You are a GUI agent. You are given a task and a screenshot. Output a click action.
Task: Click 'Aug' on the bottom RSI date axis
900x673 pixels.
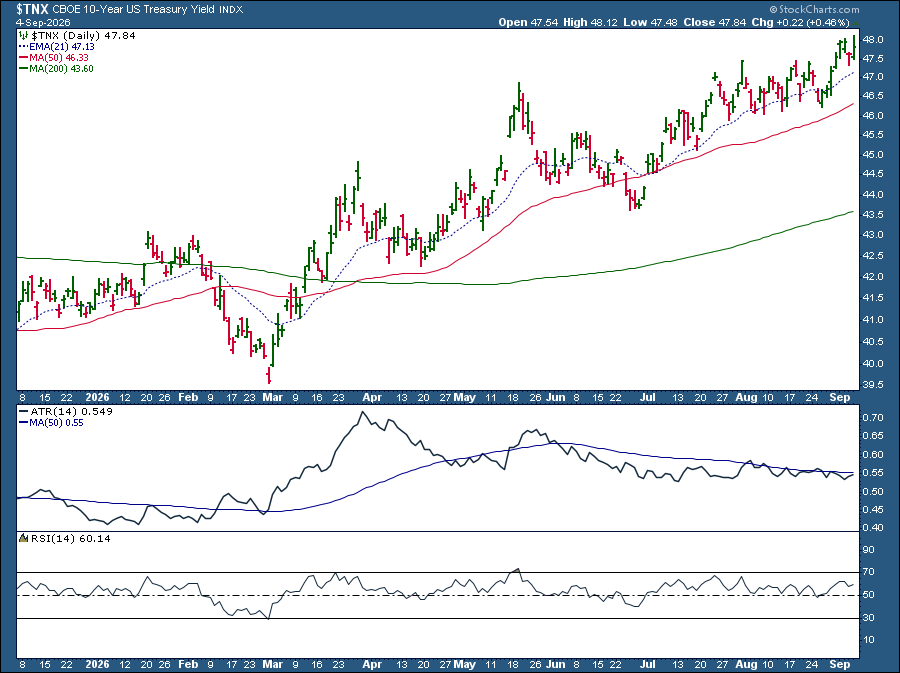pos(746,664)
